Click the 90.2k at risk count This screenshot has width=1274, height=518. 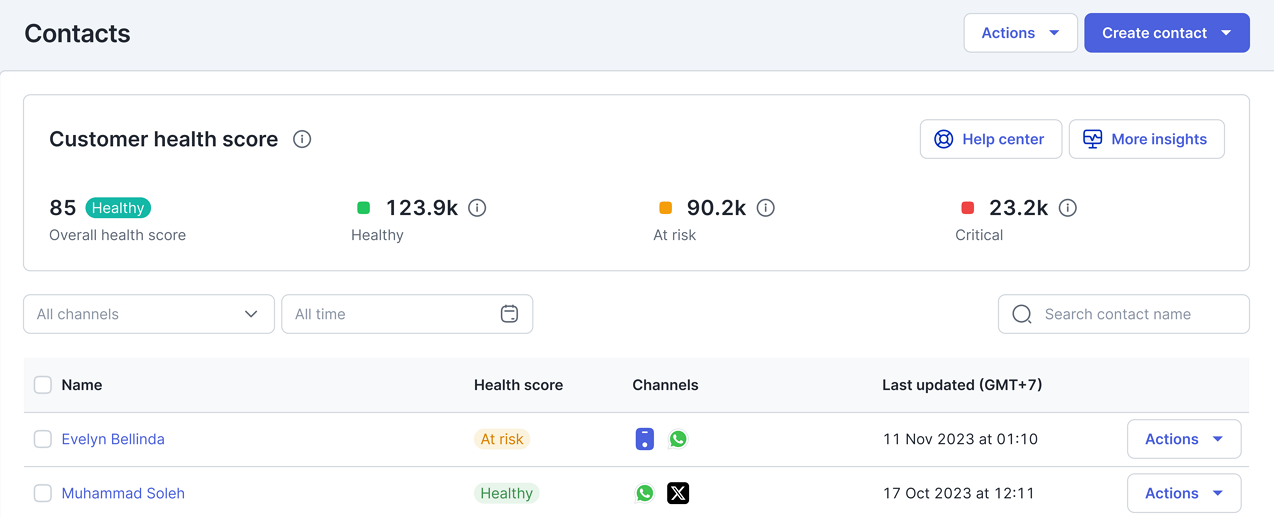click(x=717, y=208)
